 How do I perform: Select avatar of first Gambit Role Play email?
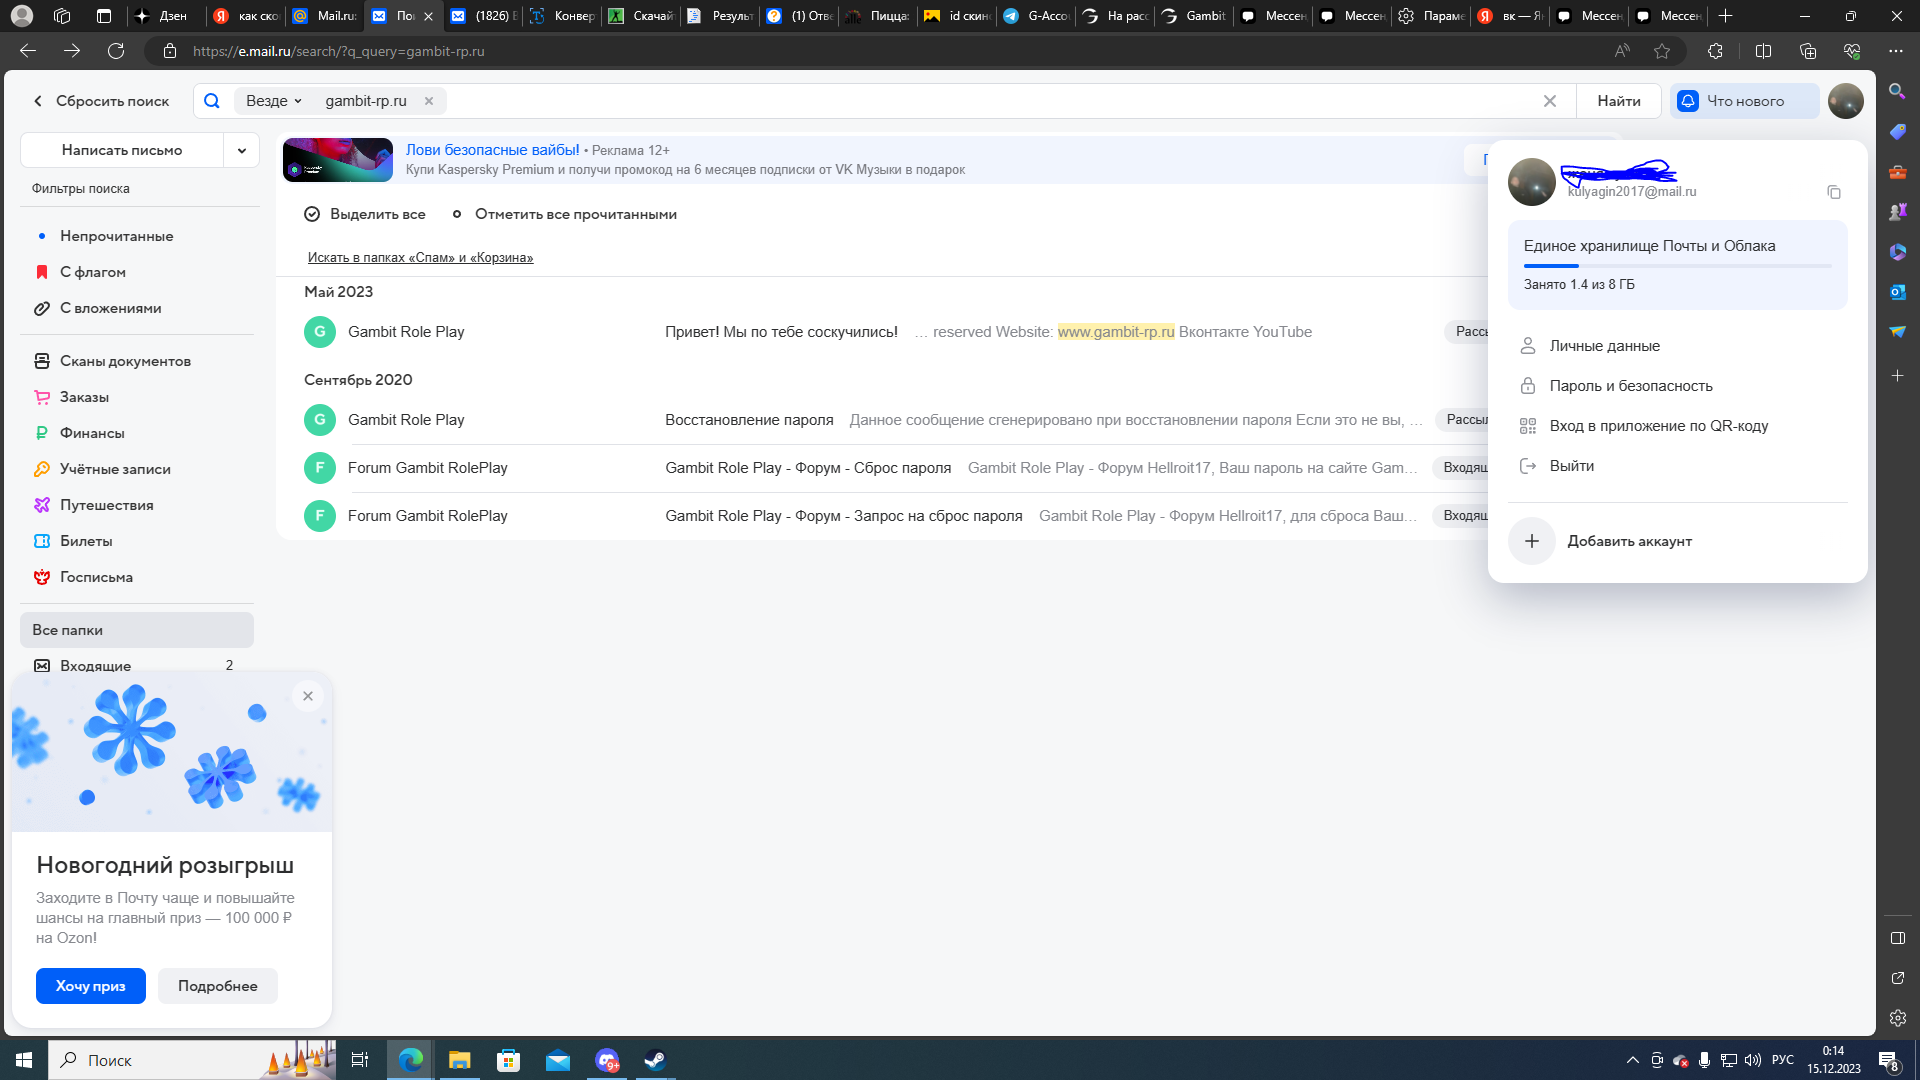pyautogui.click(x=320, y=332)
